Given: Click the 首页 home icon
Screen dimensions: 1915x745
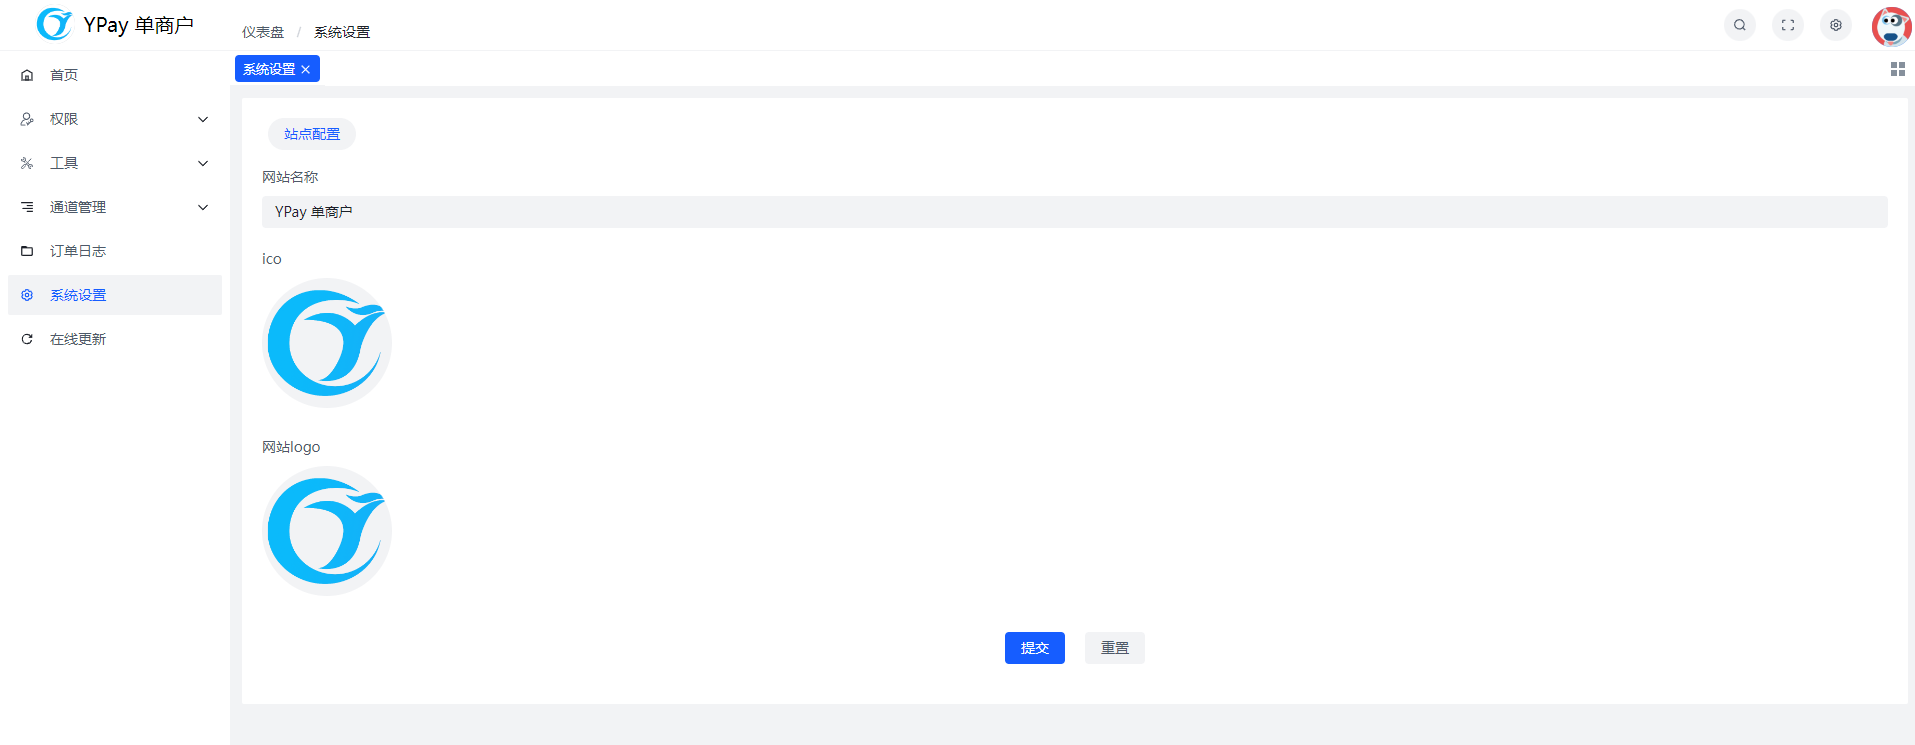Looking at the screenshot, I should pos(27,75).
